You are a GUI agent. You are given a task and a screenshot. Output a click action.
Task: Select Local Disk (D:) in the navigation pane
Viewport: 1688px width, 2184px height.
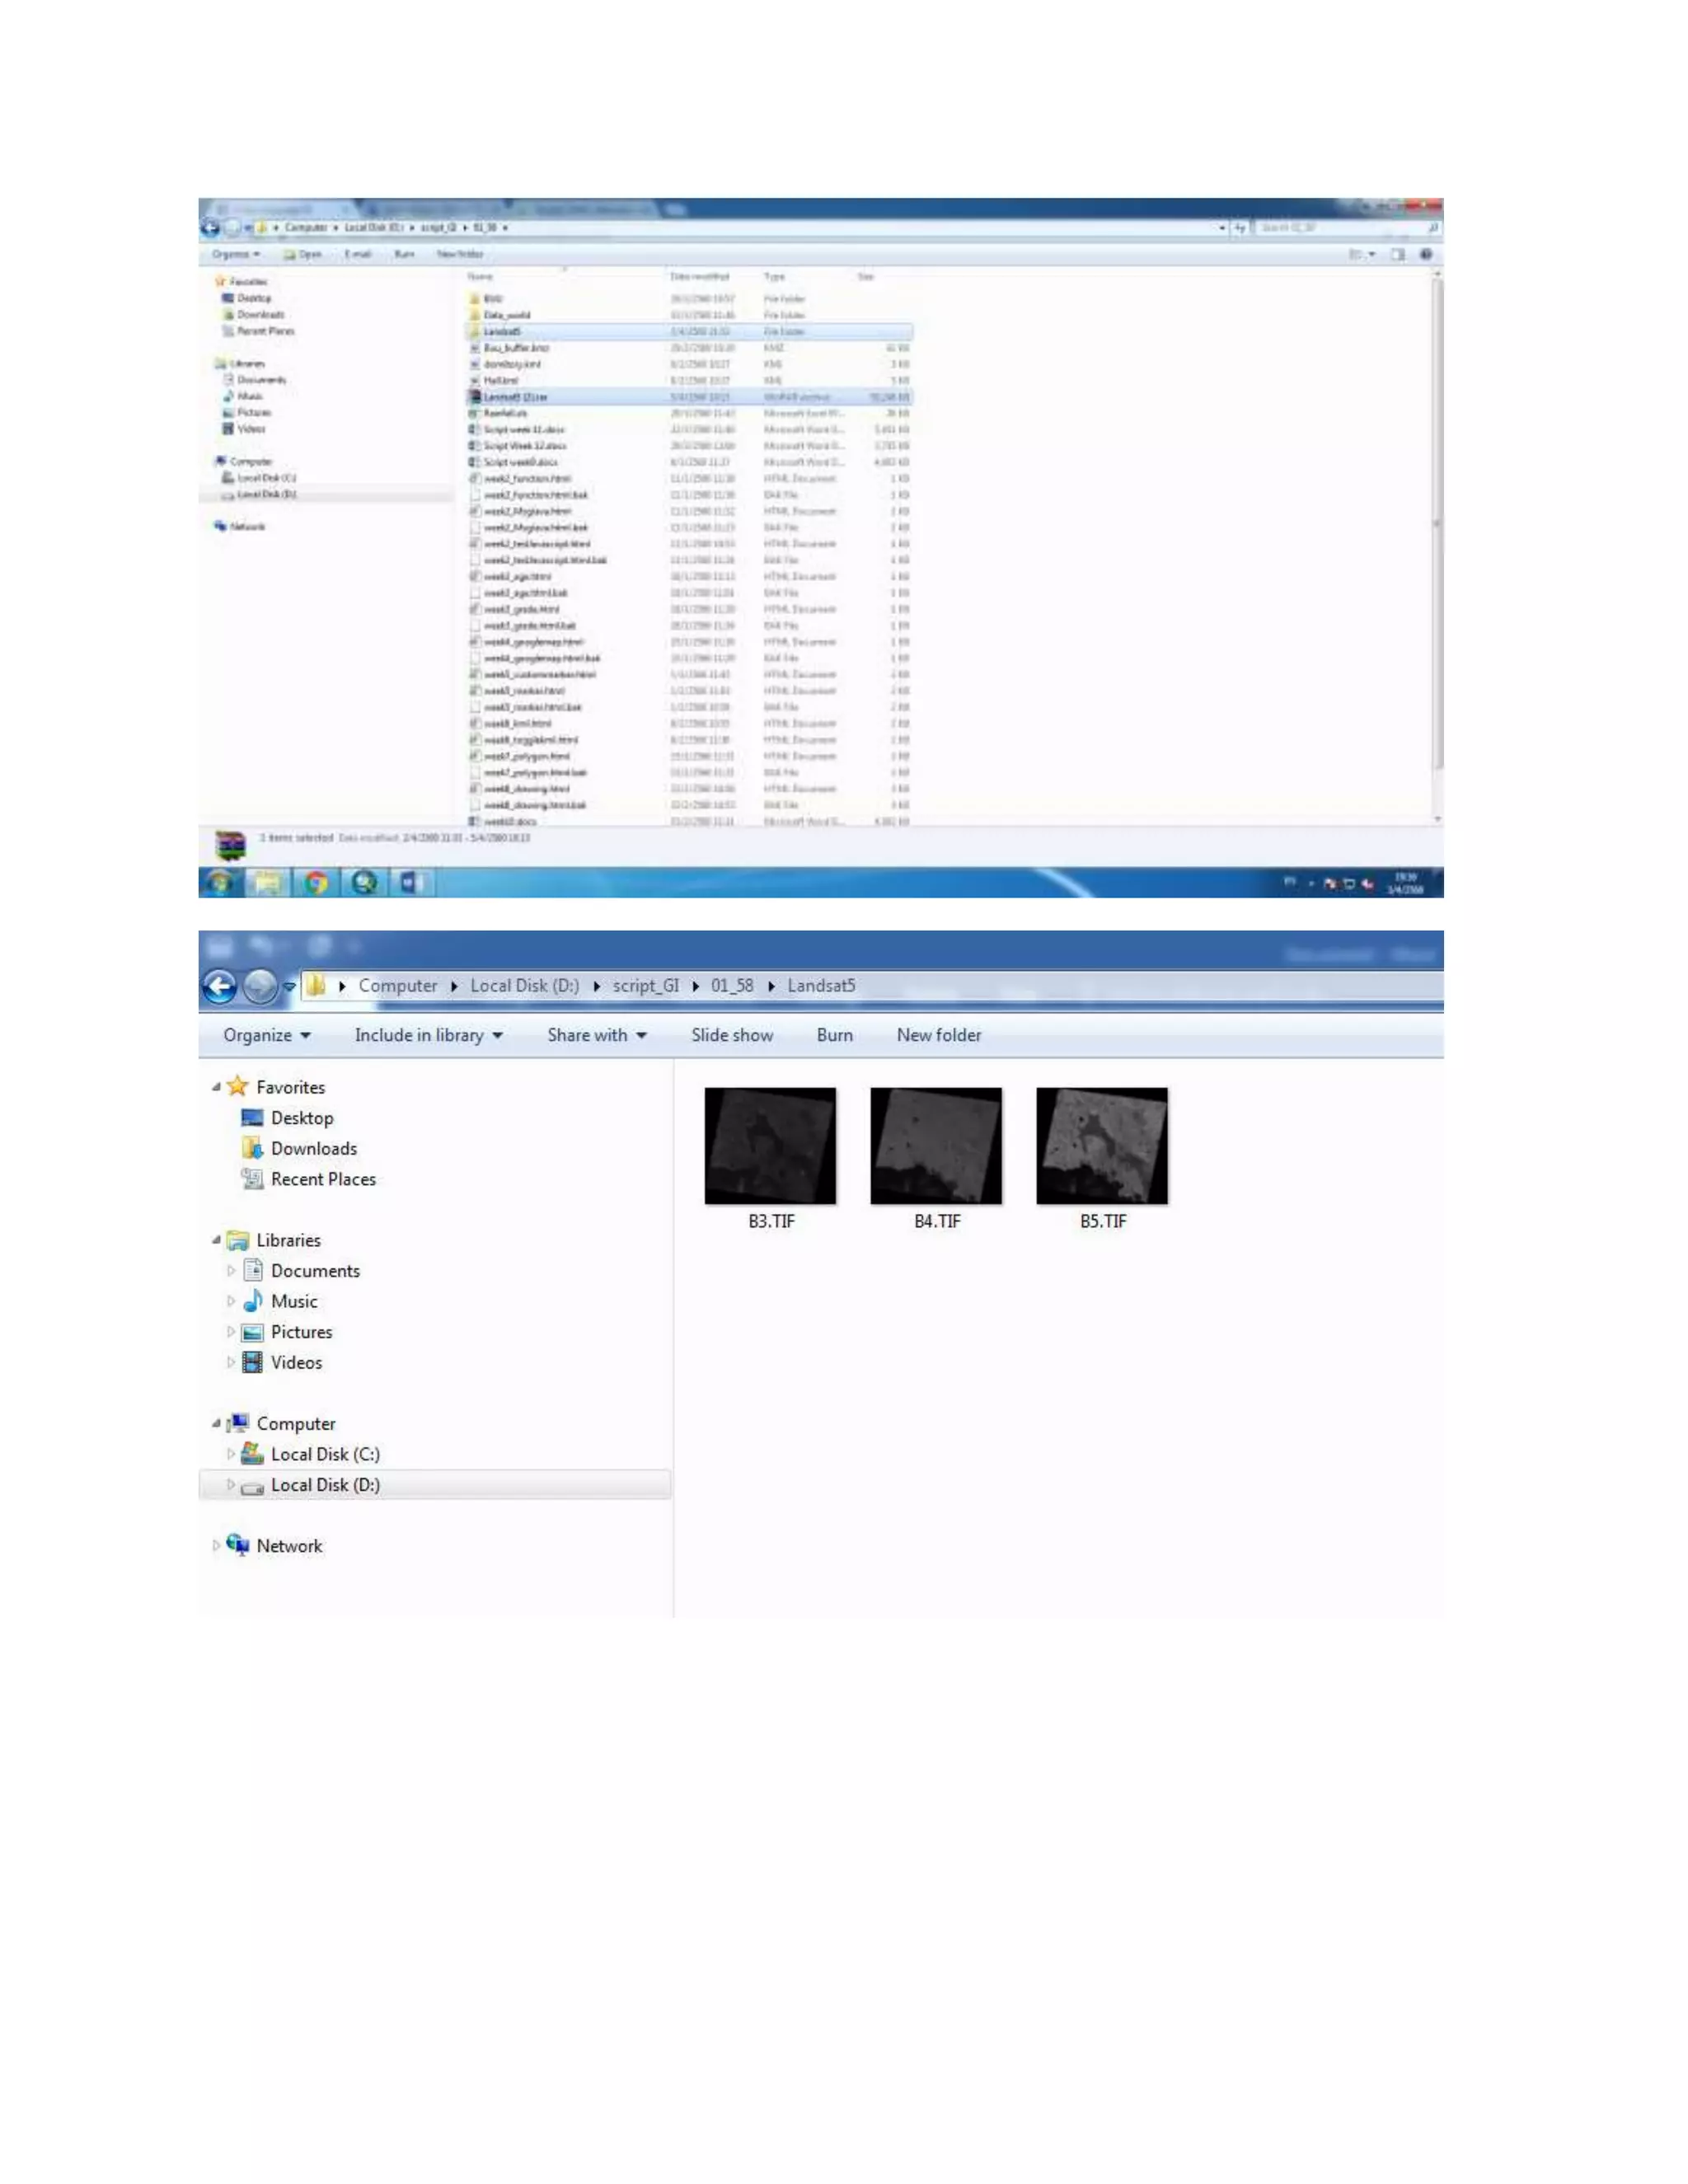324,1485
